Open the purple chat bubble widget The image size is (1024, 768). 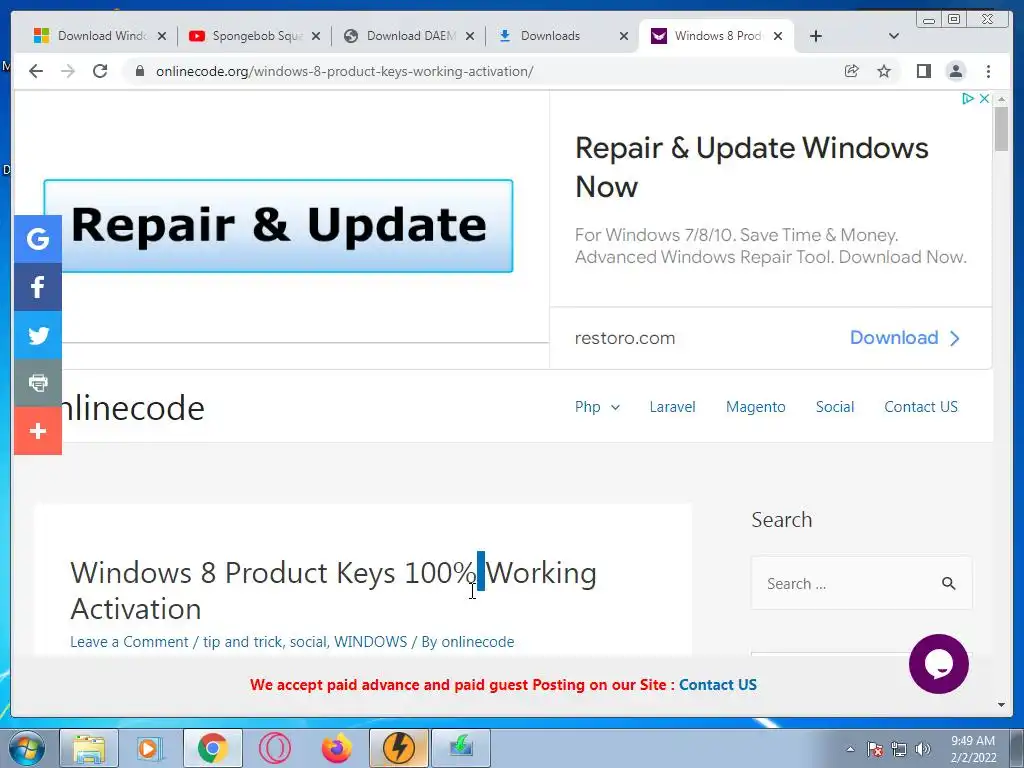(x=938, y=664)
